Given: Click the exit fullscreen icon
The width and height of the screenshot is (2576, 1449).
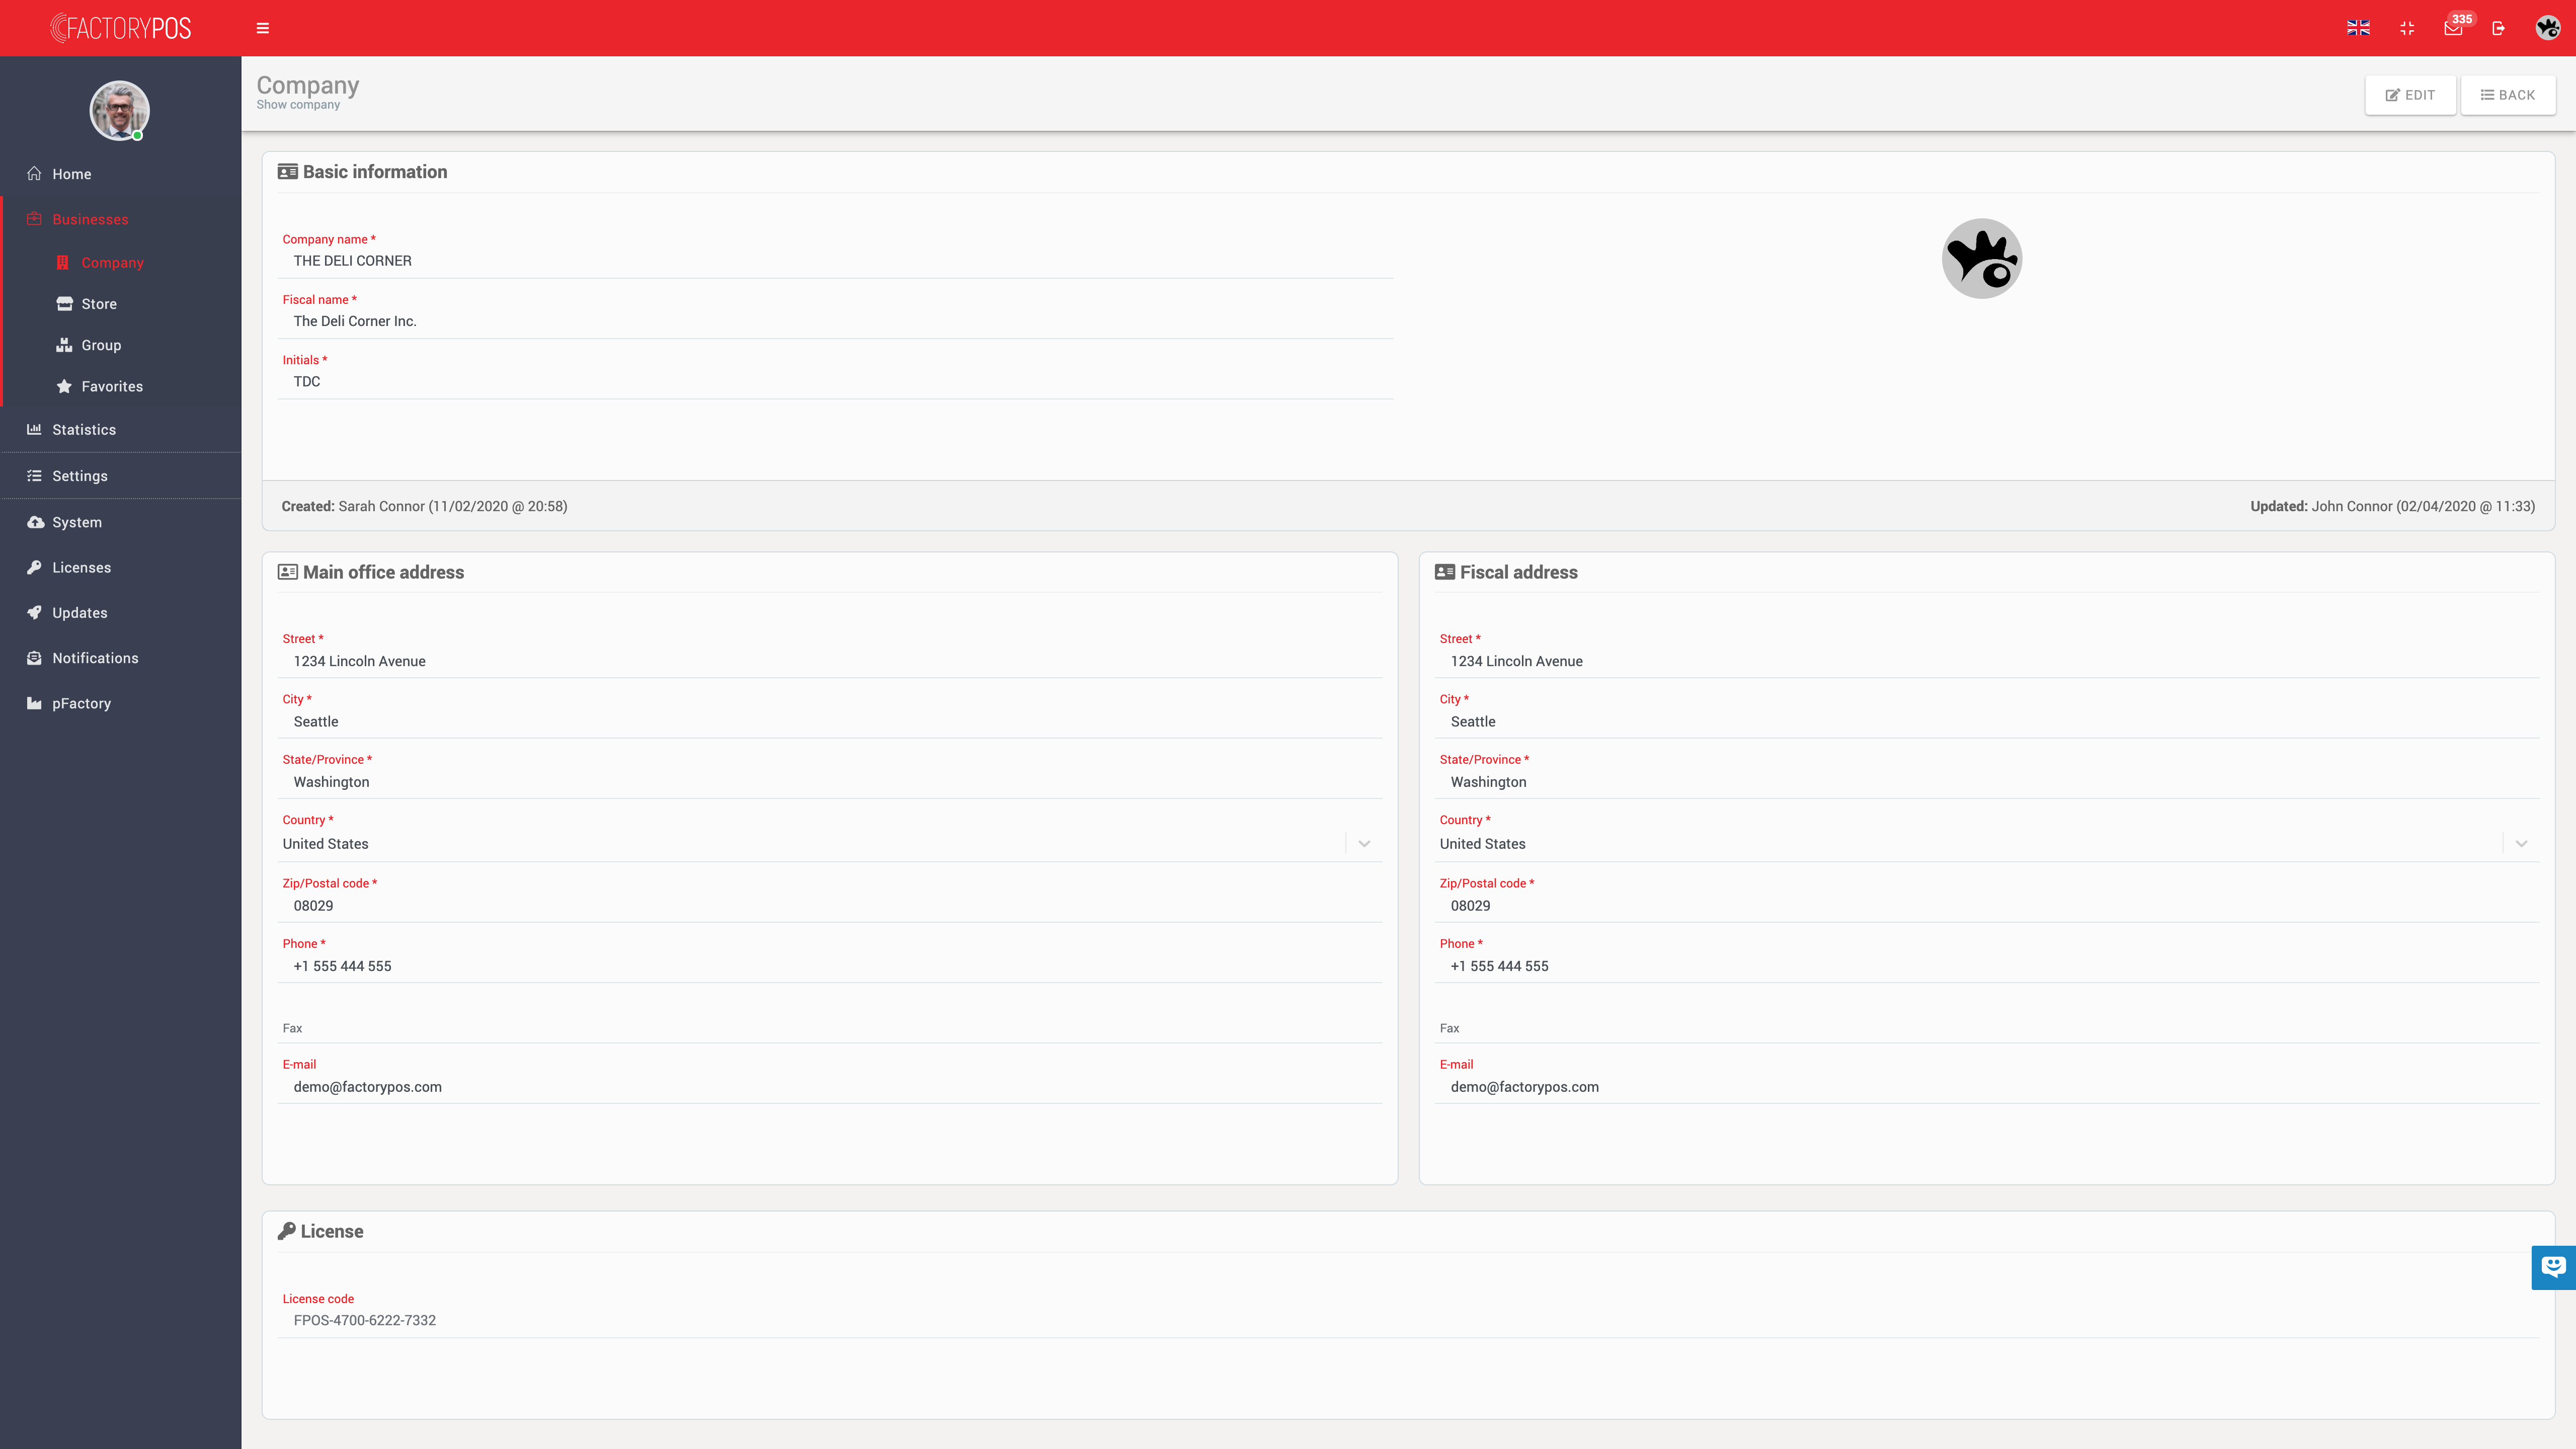Looking at the screenshot, I should point(2407,28).
